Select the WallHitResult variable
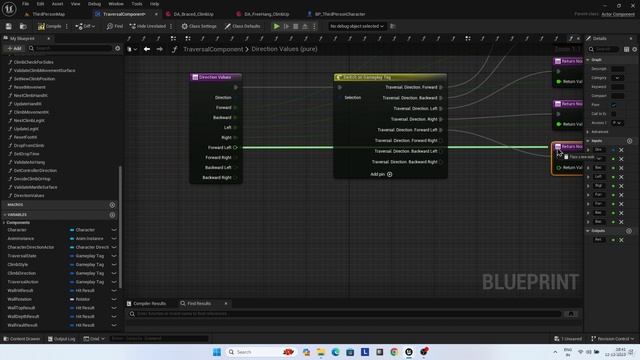The image size is (640, 360). [x=20, y=291]
